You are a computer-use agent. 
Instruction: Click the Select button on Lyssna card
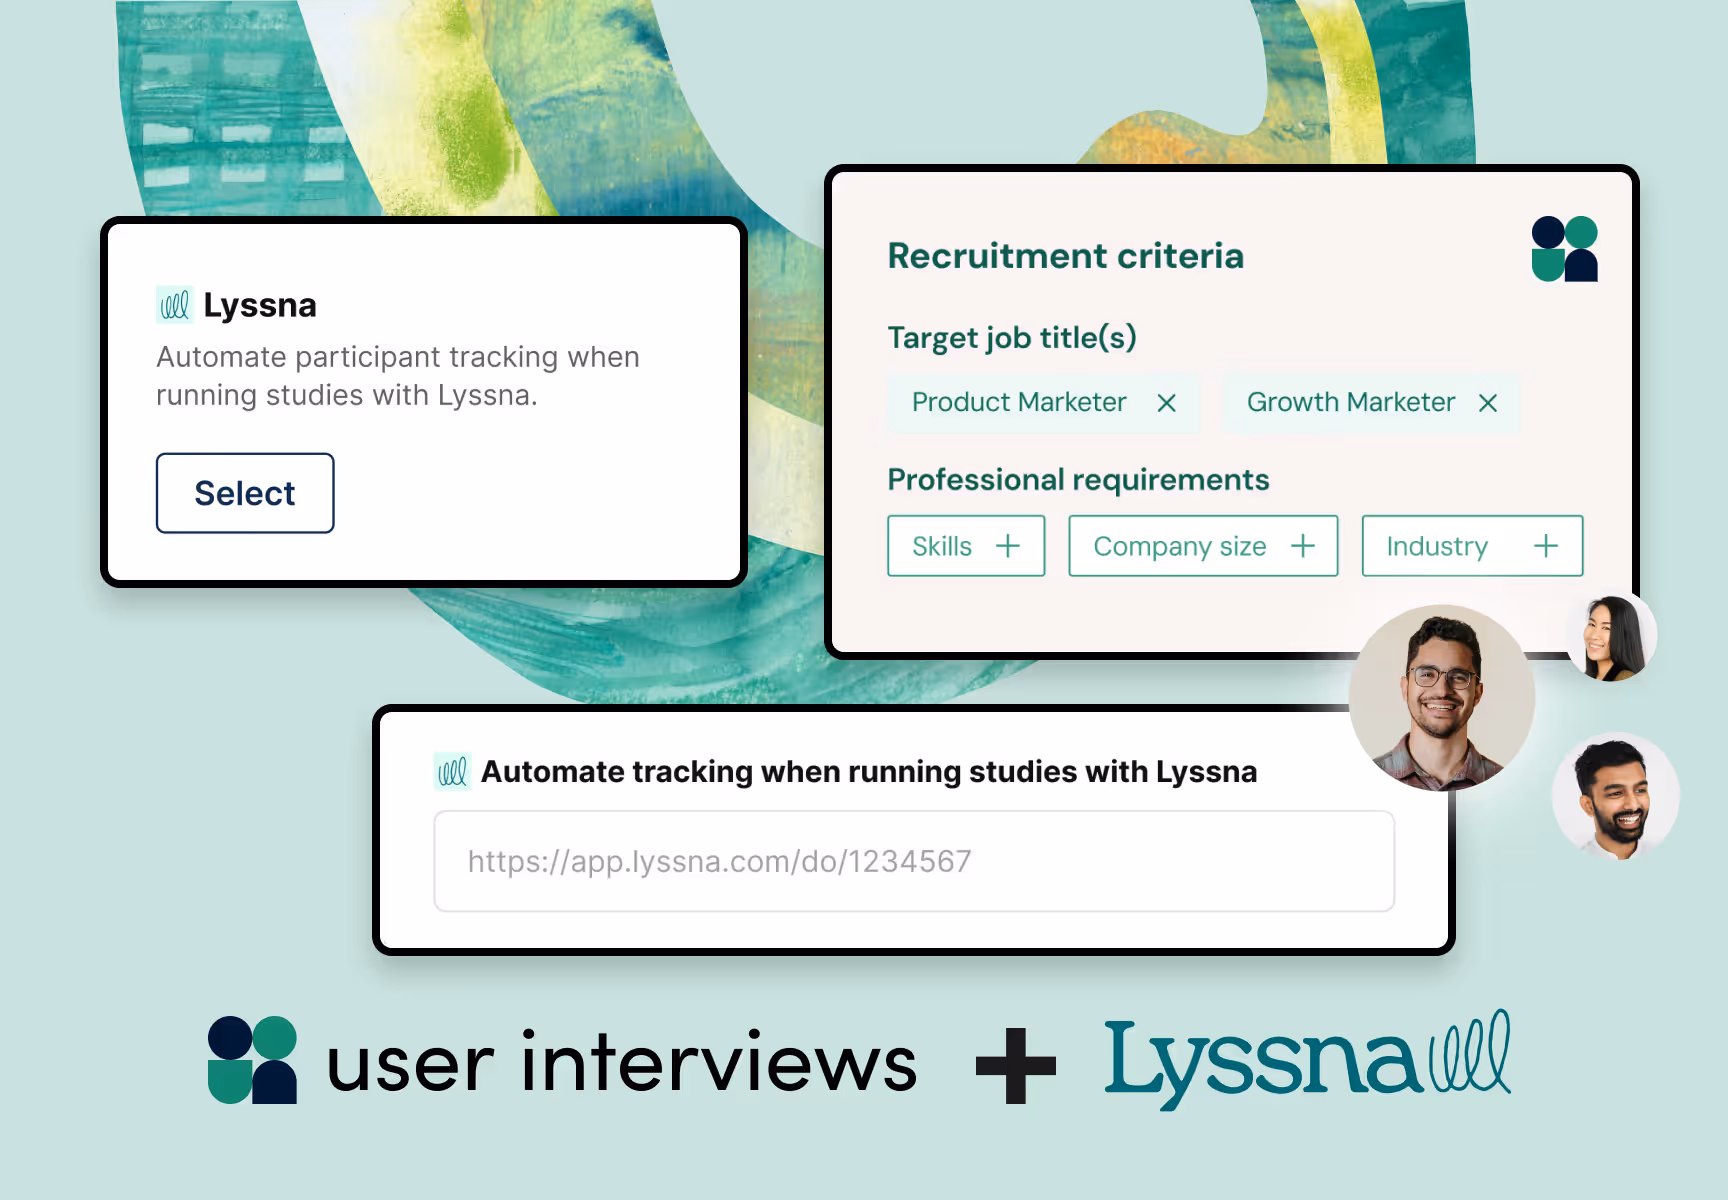245,493
